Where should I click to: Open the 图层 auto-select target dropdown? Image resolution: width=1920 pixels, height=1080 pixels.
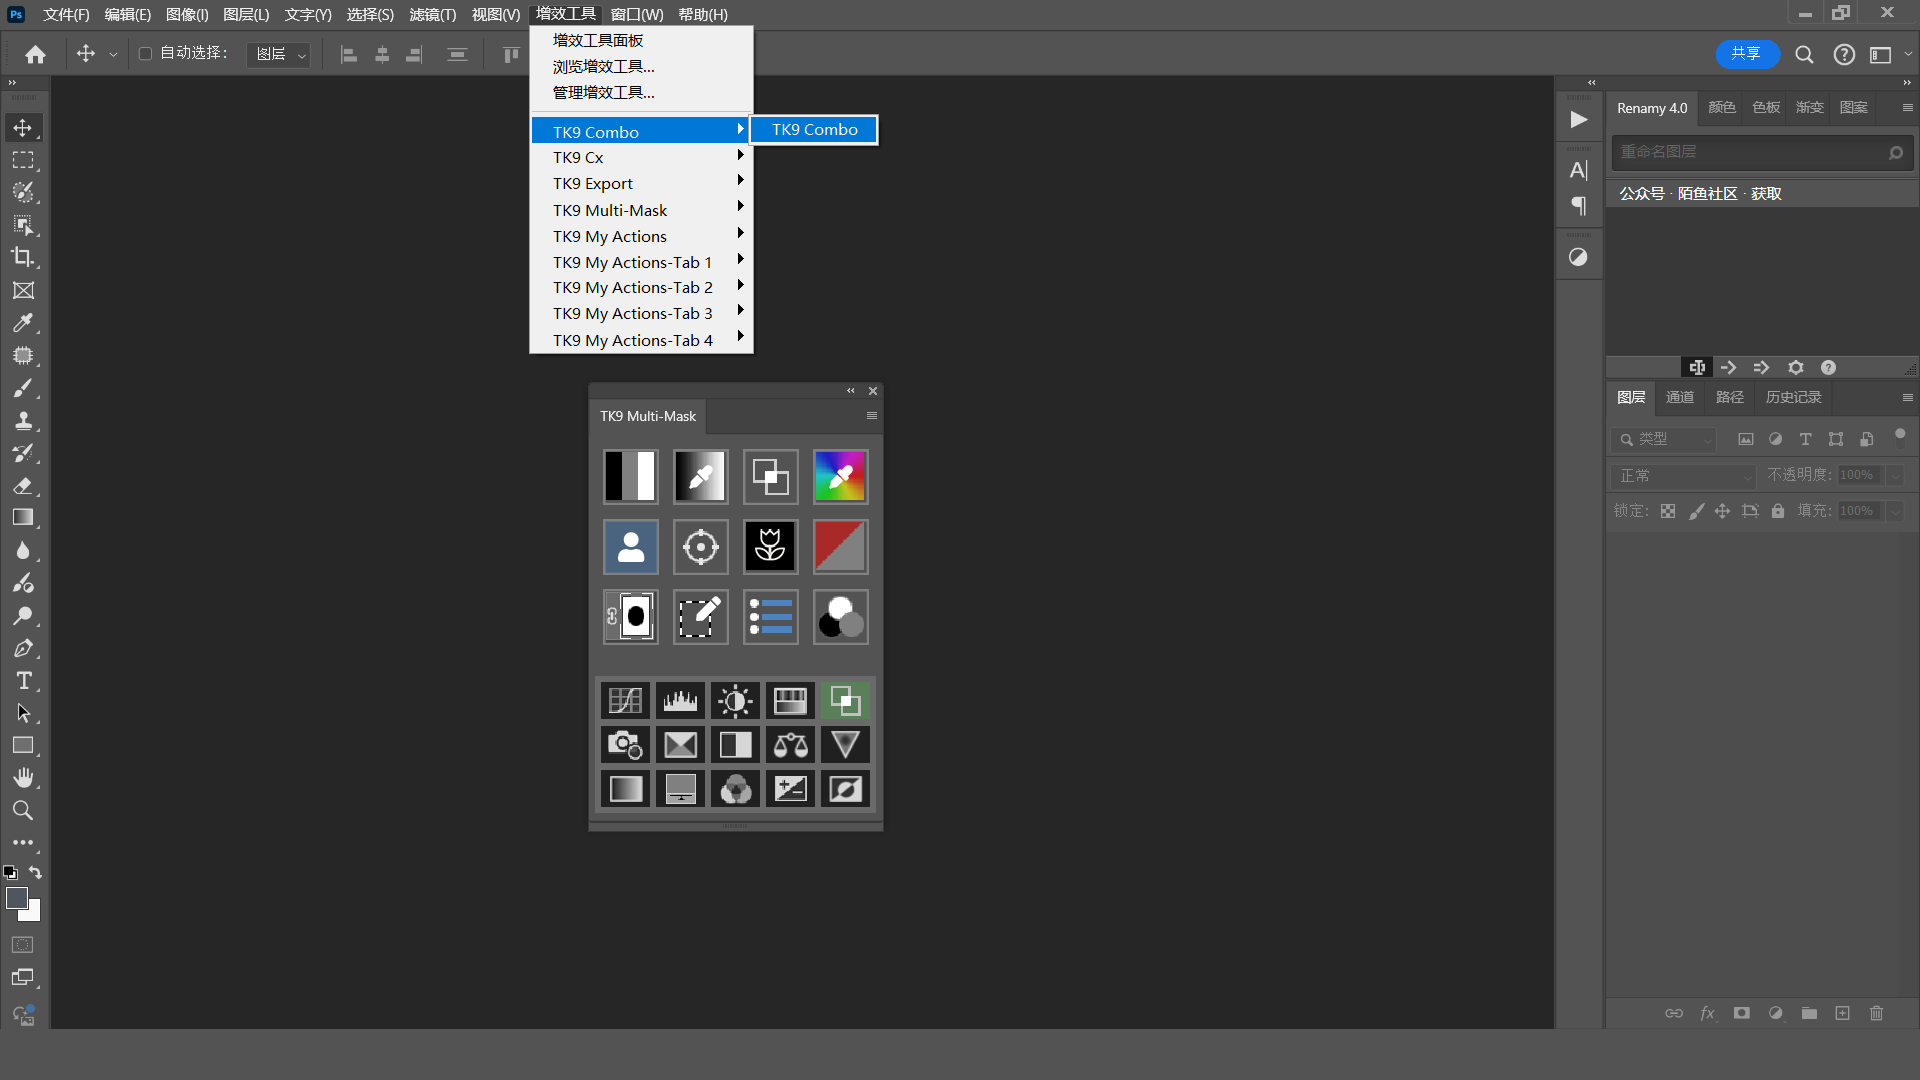(x=278, y=54)
